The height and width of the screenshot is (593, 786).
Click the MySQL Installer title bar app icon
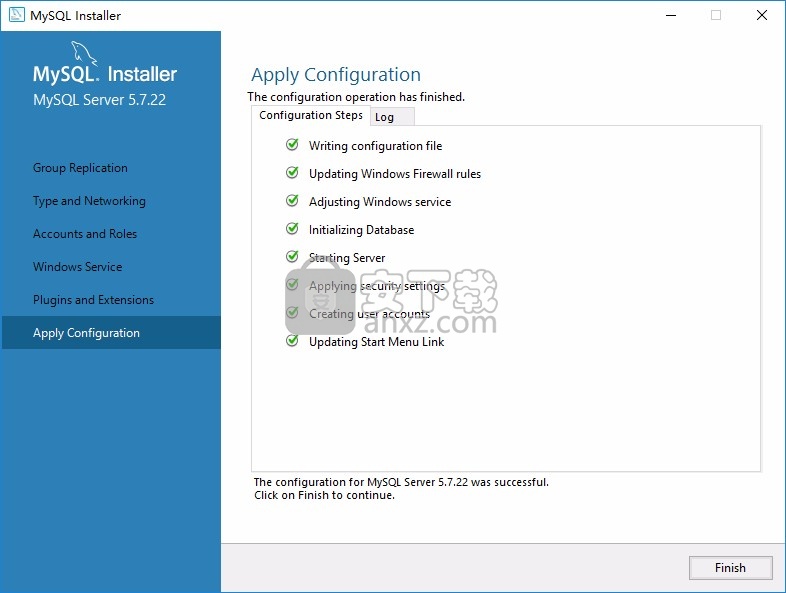[x=17, y=15]
